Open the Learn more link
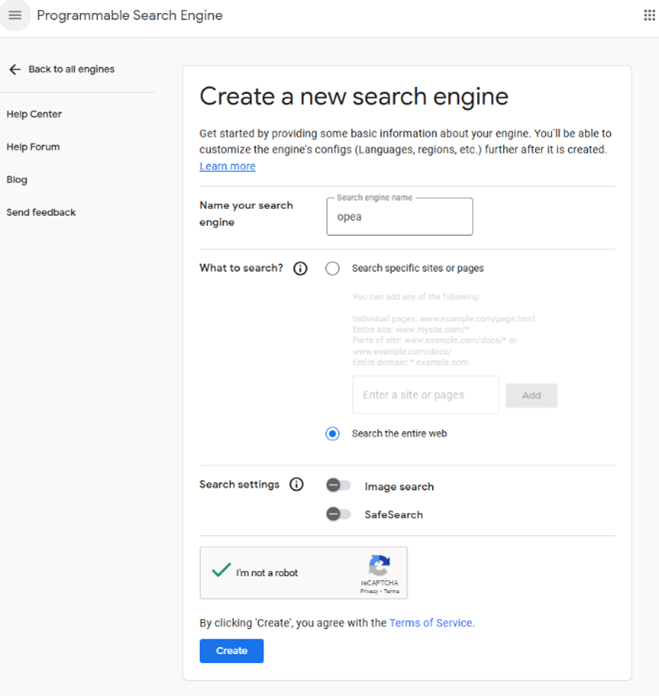Viewport: 659px width, 696px height. click(227, 166)
